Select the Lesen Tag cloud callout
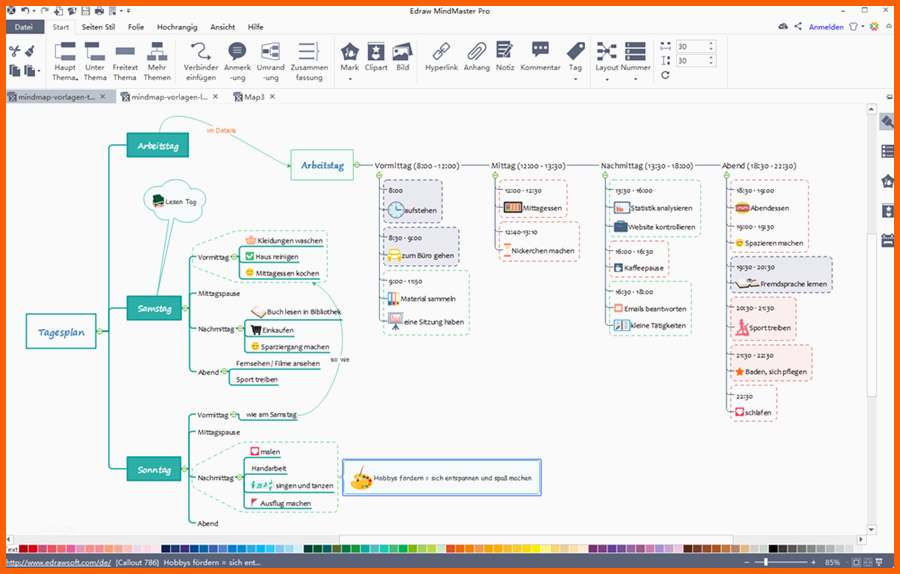 coord(174,201)
